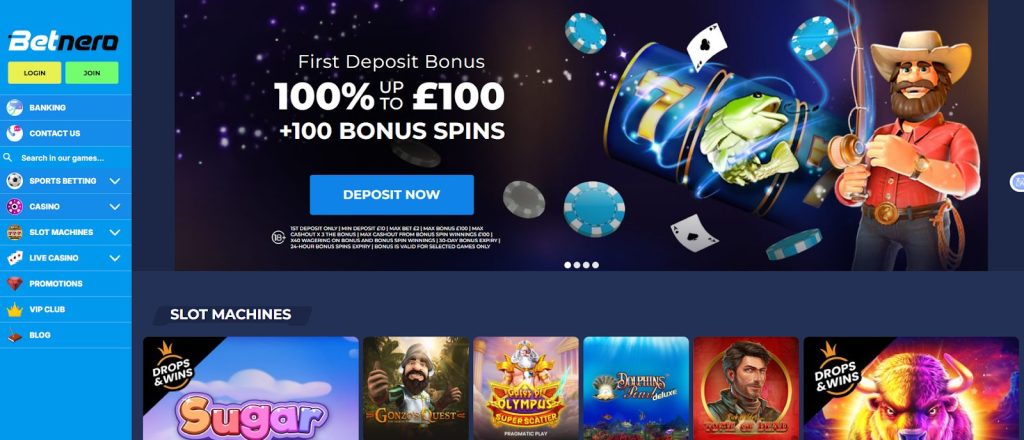Open the Slot Machines menu item
The height and width of the screenshot is (440, 1024).
coord(61,232)
